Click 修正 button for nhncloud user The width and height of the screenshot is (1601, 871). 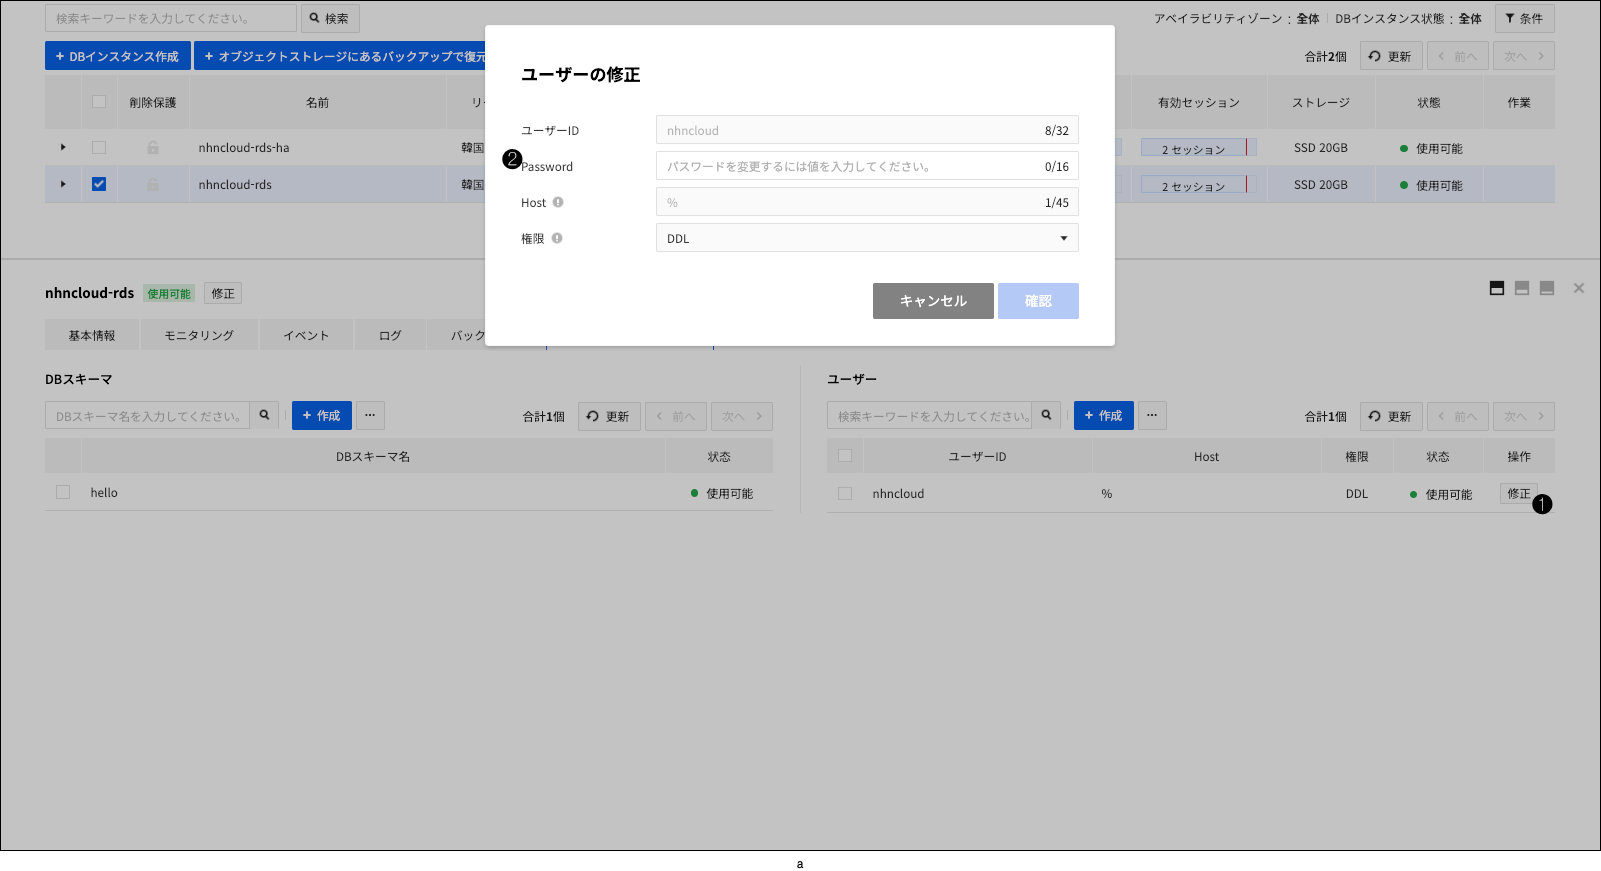(x=1519, y=493)
